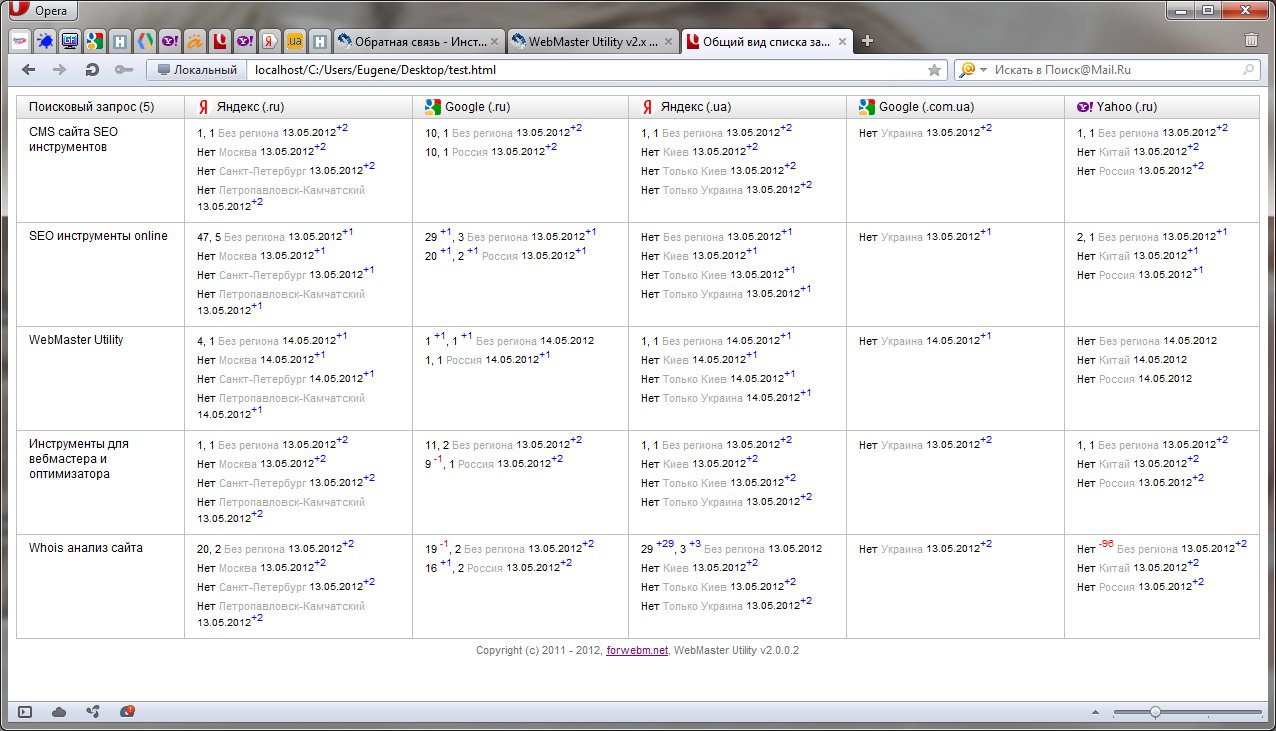Open the closed tabs trash bin
Image resolution: width=1276 pixels, height=731 pixels.
pyautogui.click(x=1251, y=41)
